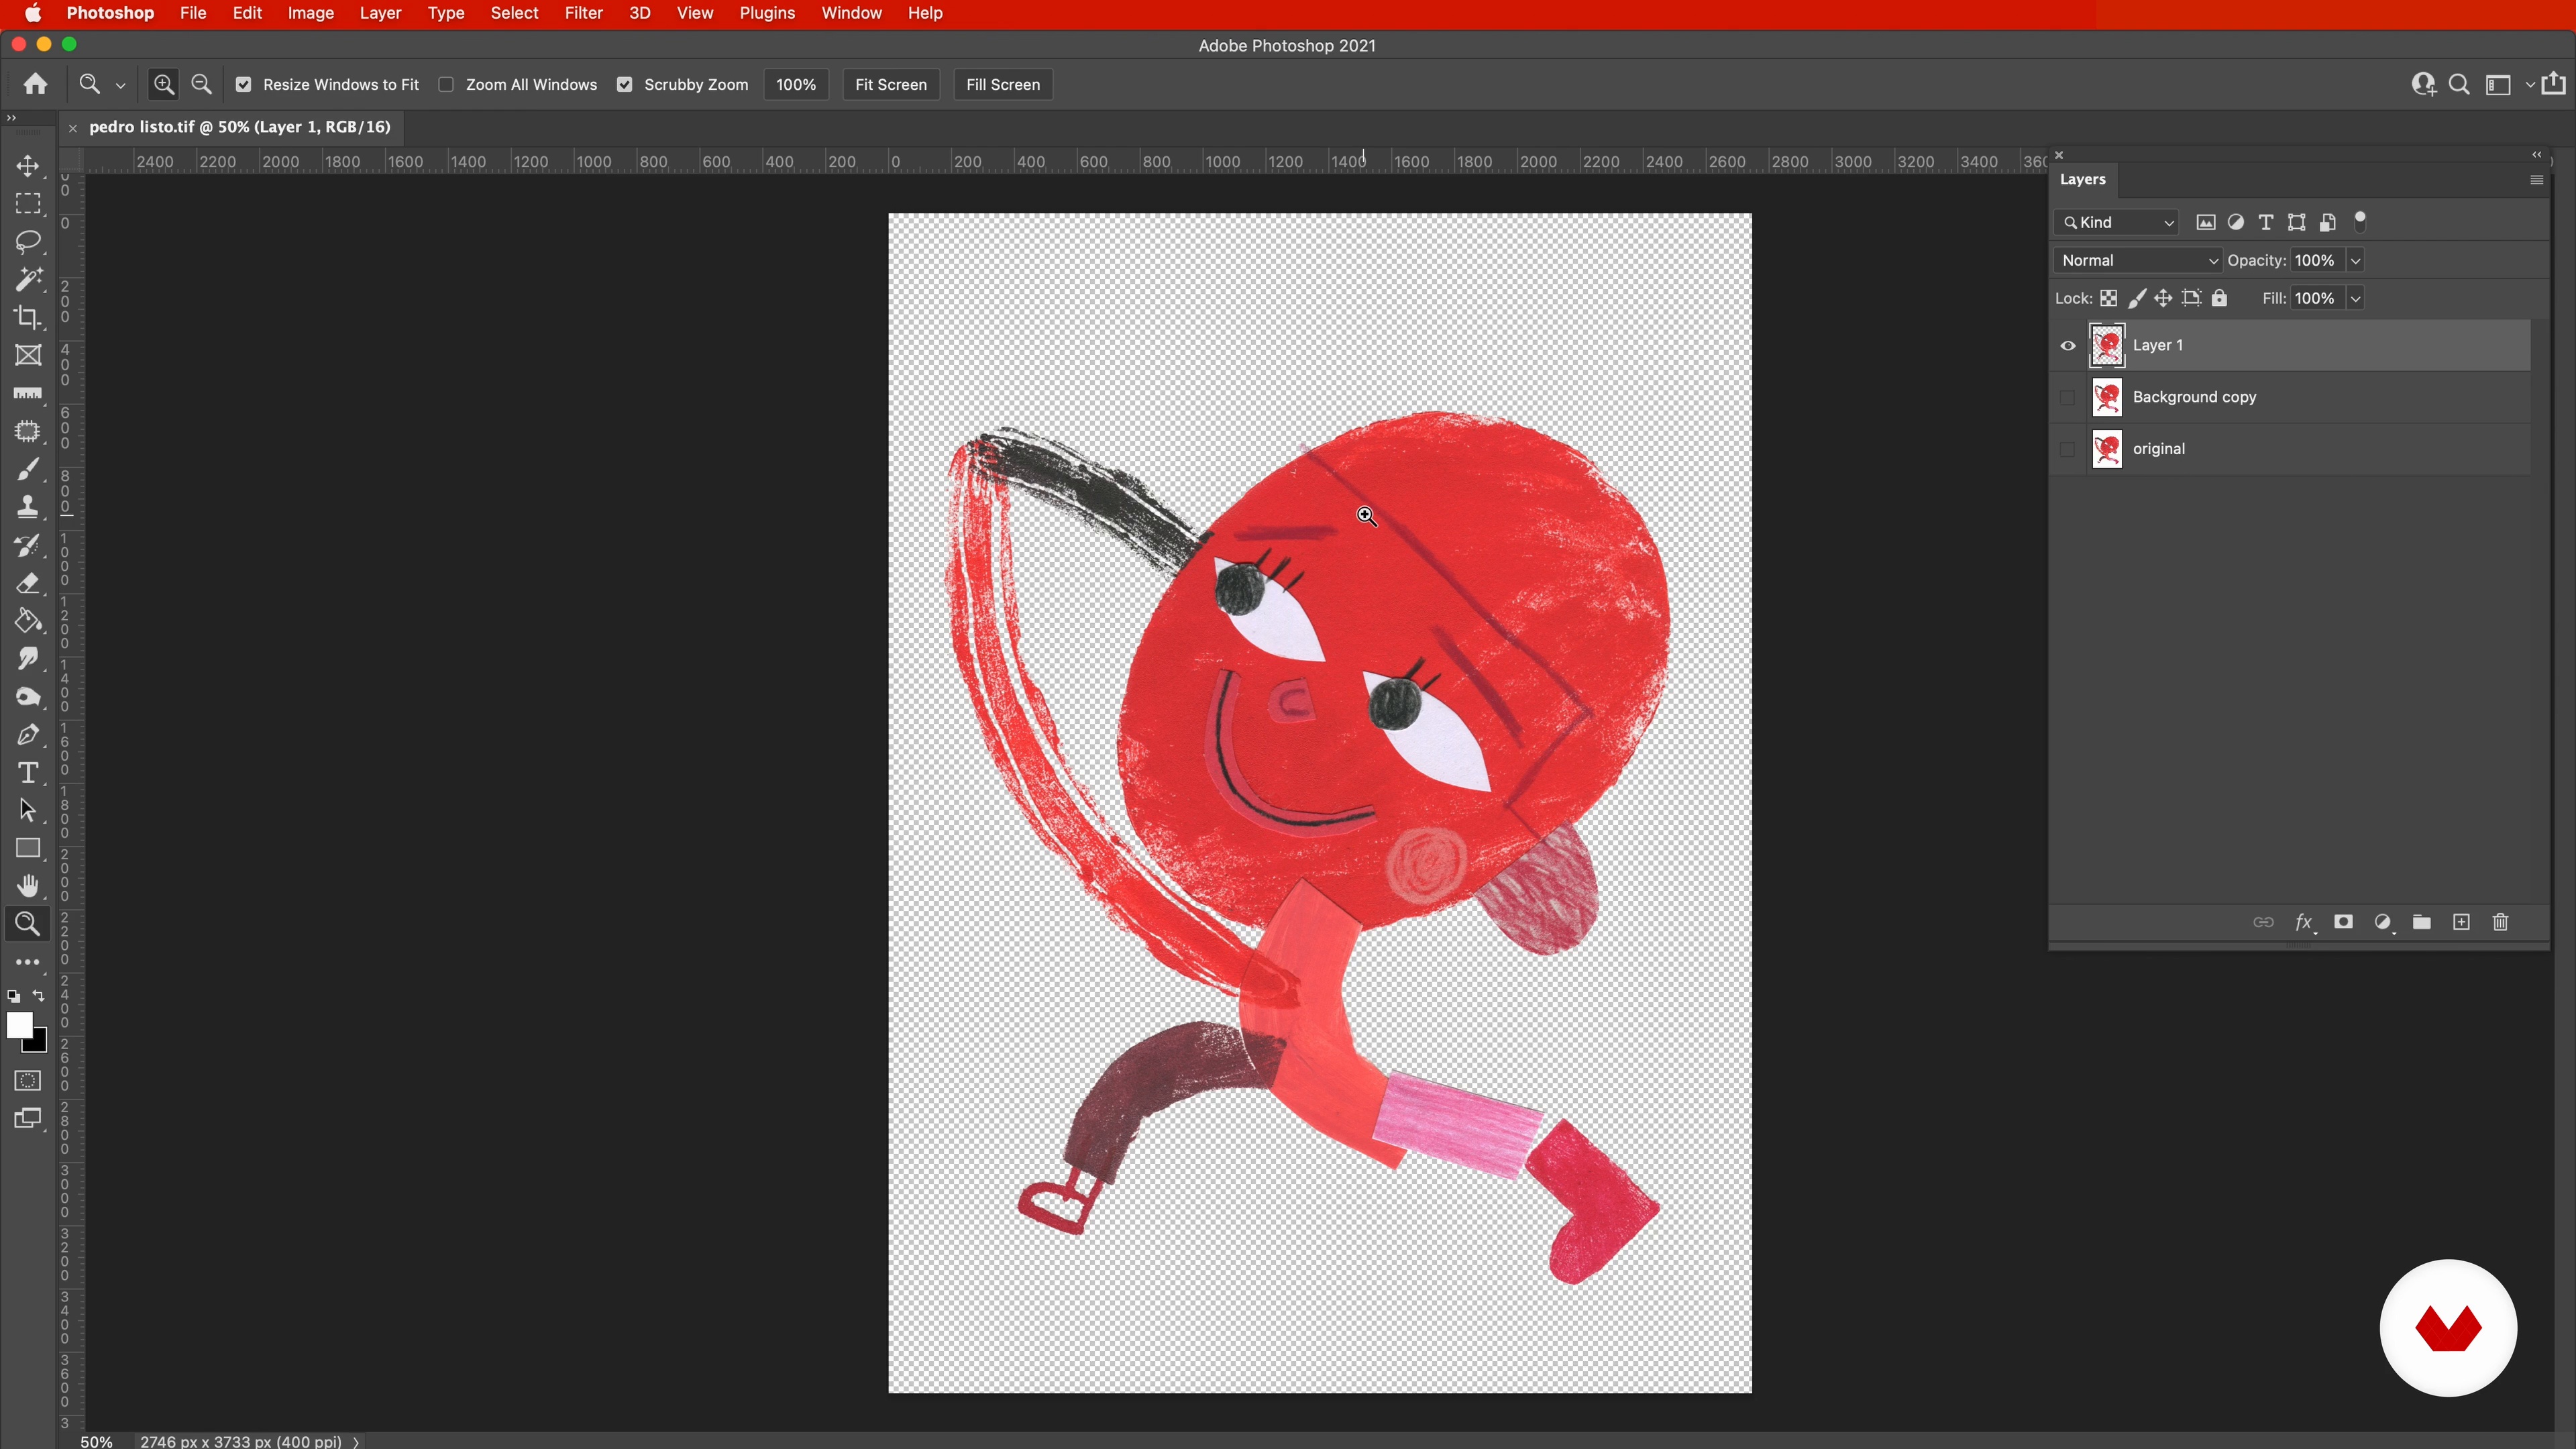Click the Fill Screen button

tap(1003, 85)
